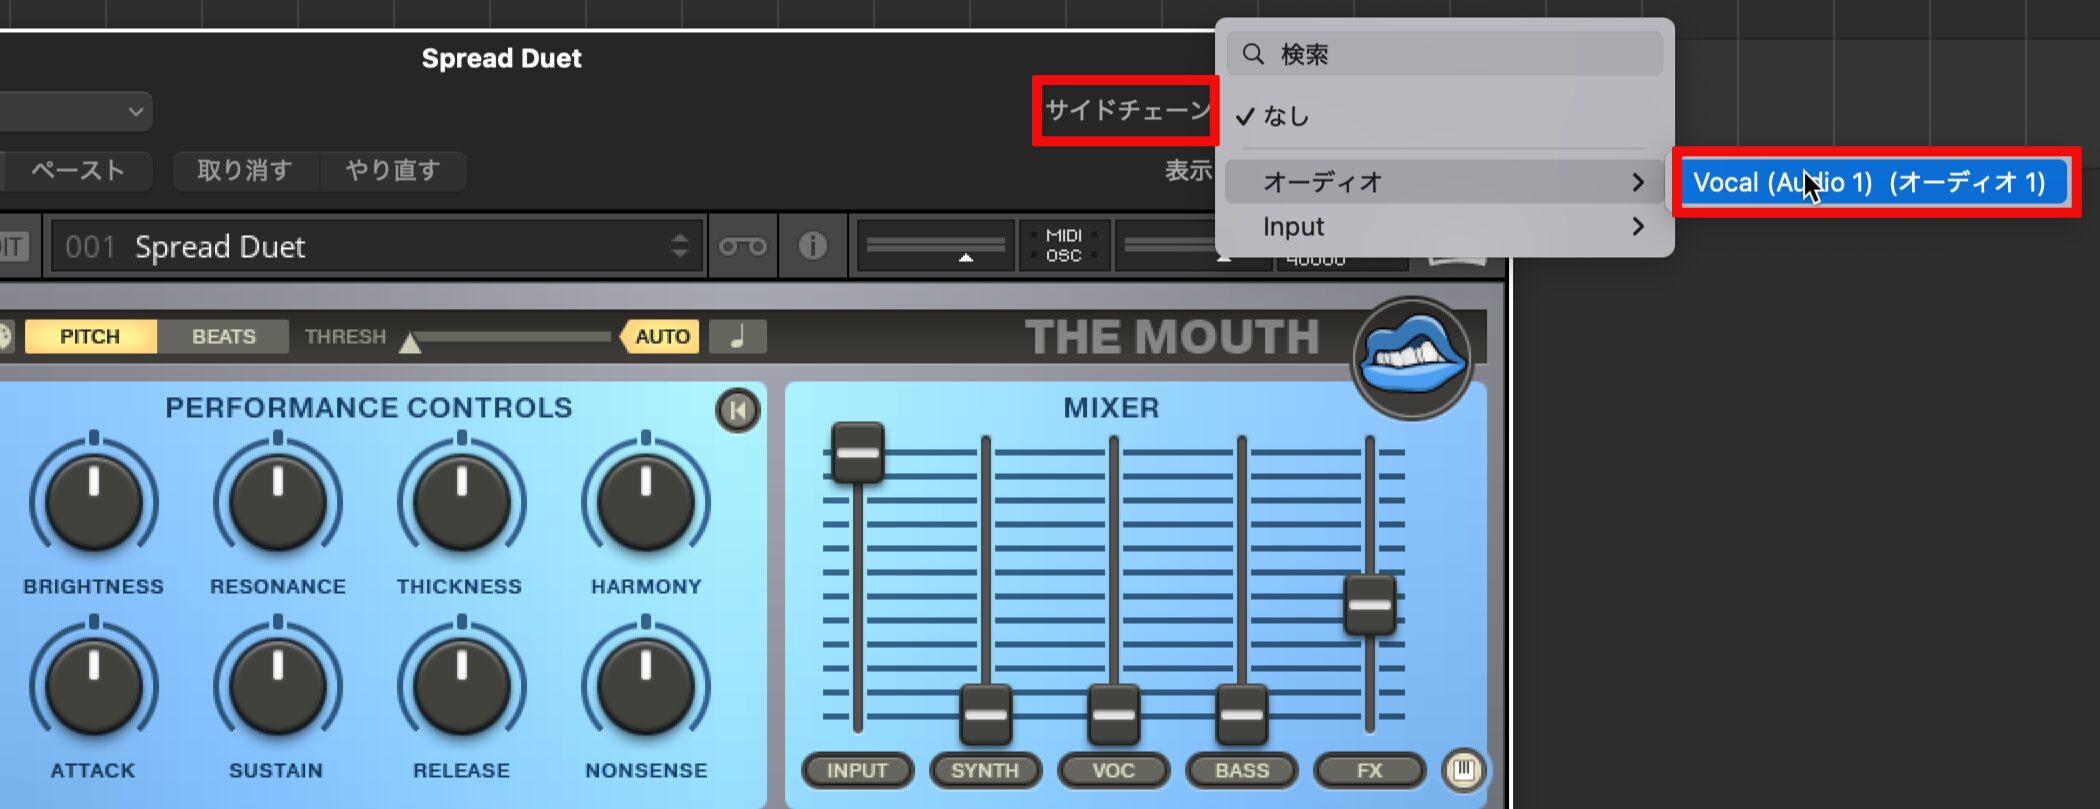Screen dimensions: 2100x809
Task: Toggle the FX mixer channel button
Action: point(1369,770)
